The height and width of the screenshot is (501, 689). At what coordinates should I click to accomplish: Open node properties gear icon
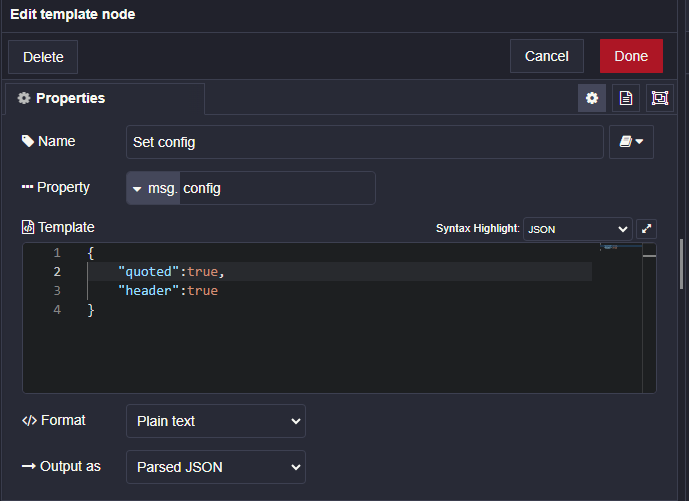[x=591, y=98]
